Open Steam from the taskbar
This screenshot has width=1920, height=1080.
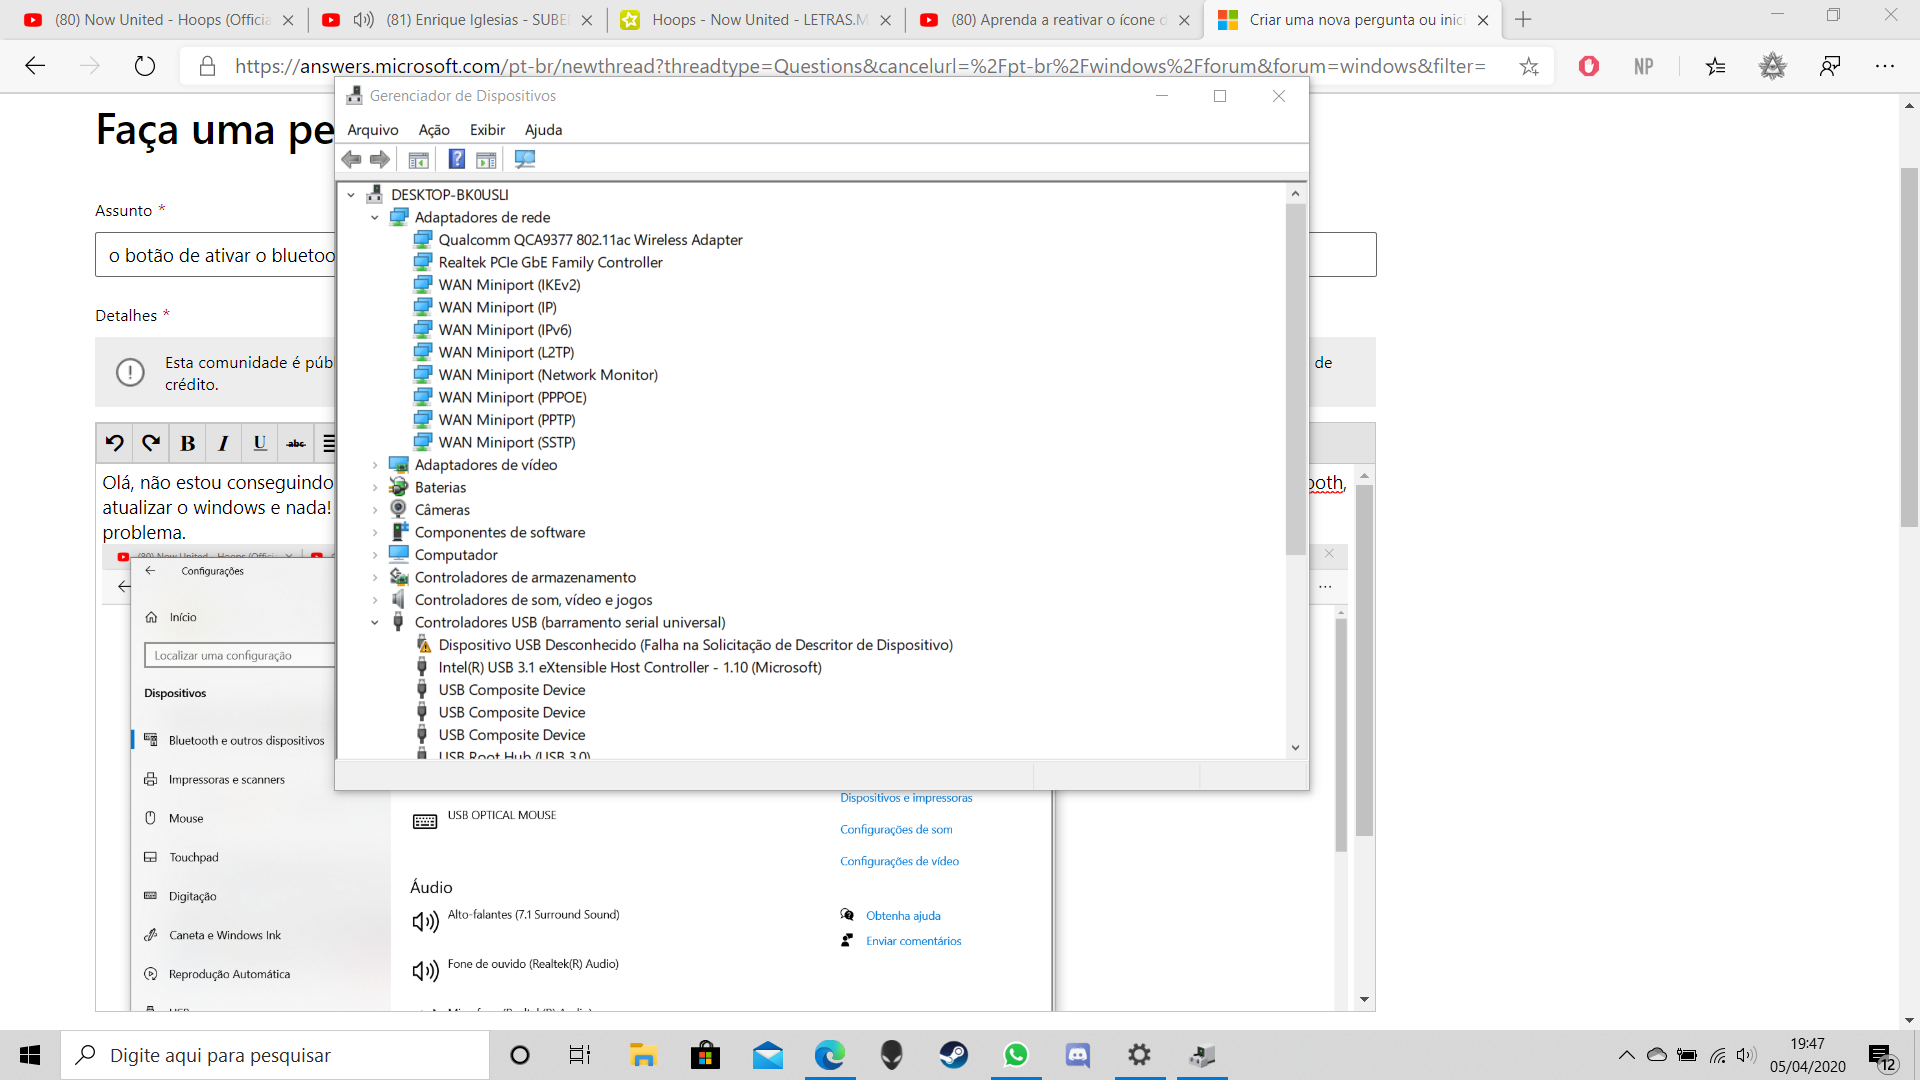point(953,1055)
